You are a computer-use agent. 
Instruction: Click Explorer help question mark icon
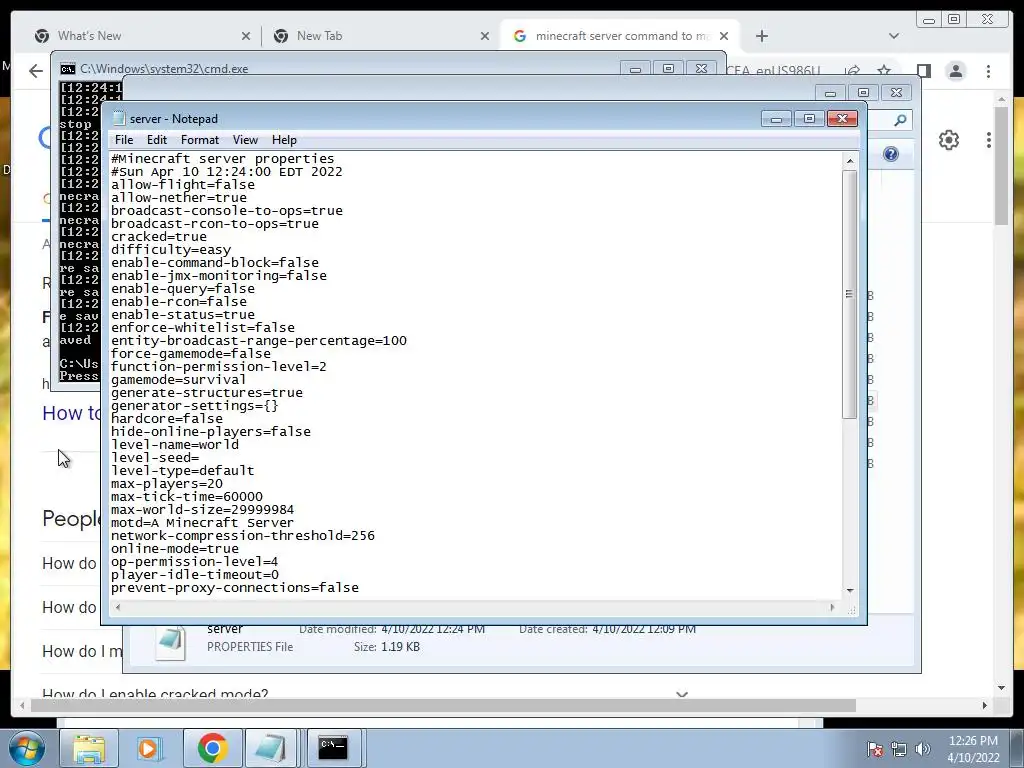(x=891, y=154)
